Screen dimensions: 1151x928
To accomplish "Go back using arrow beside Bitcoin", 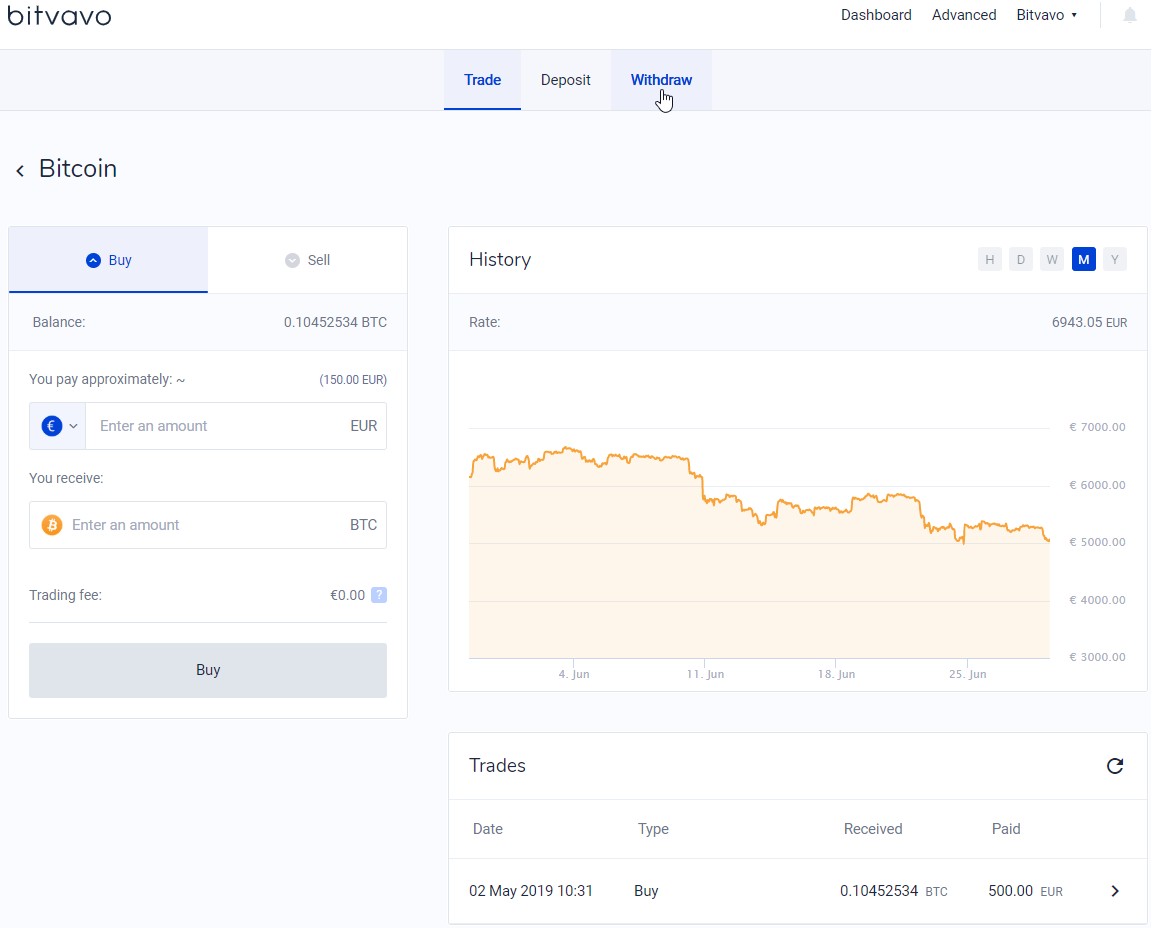I will 20,170.
